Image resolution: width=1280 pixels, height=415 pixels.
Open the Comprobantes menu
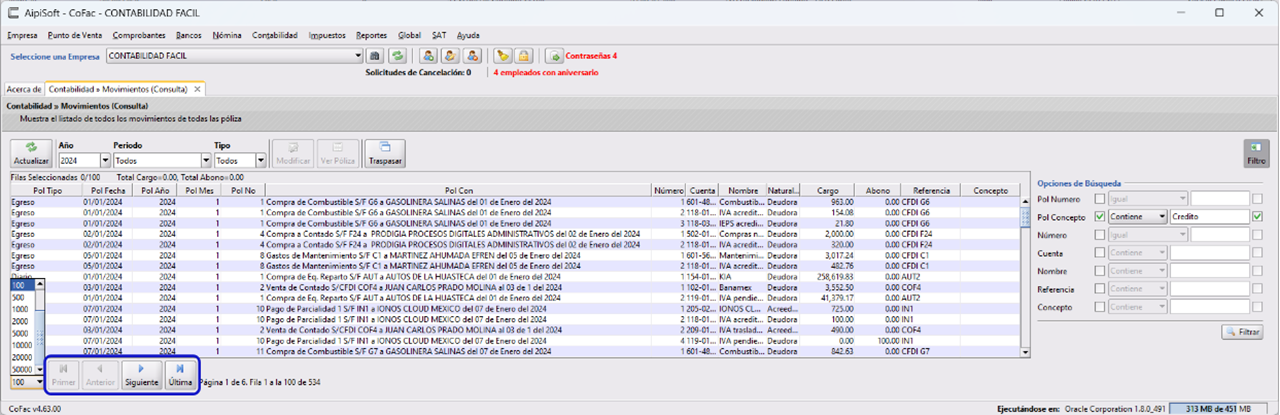click(139, 35)
